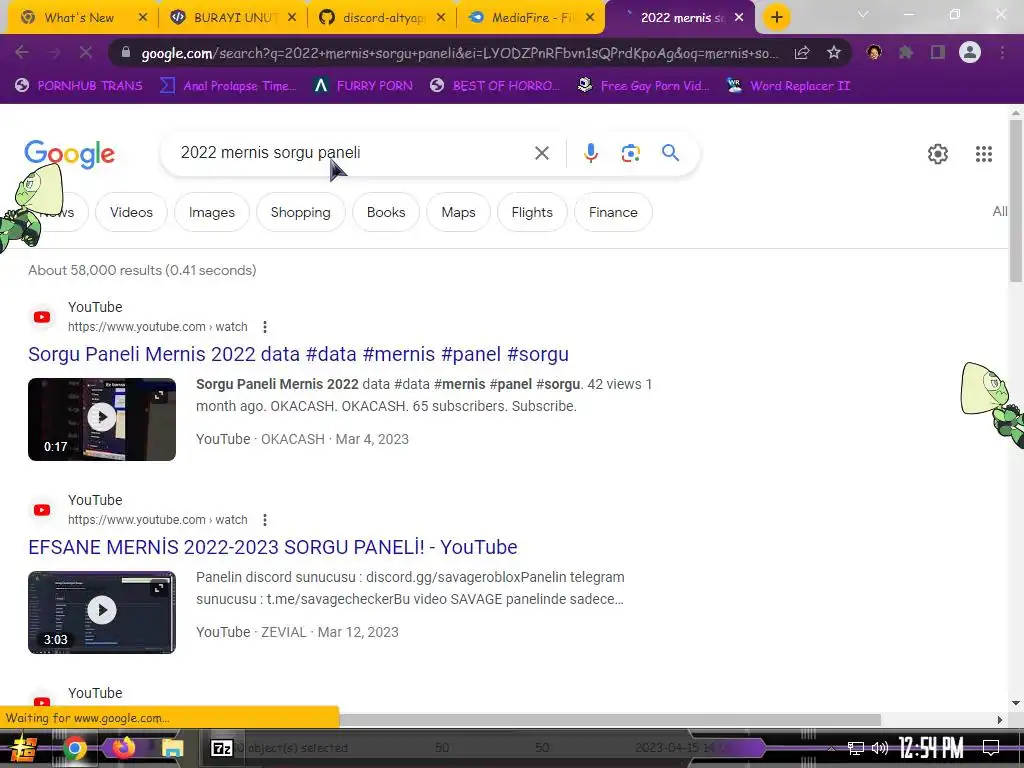Start voice search with microphone
This screenshot has height=768, width=1024.
590,153
